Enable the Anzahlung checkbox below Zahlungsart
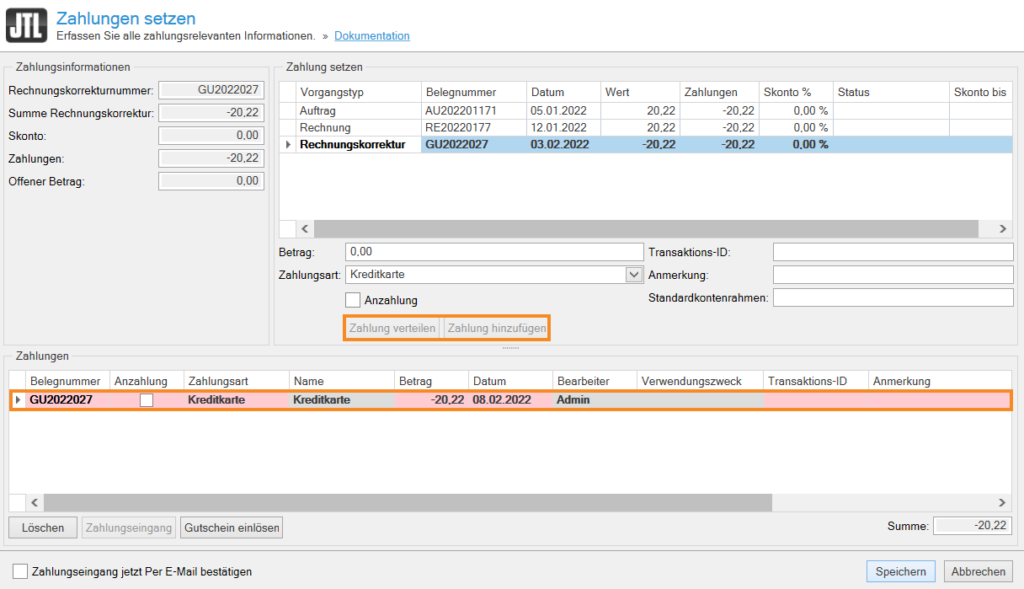1024x589 pixels. [x=353, y=300]
